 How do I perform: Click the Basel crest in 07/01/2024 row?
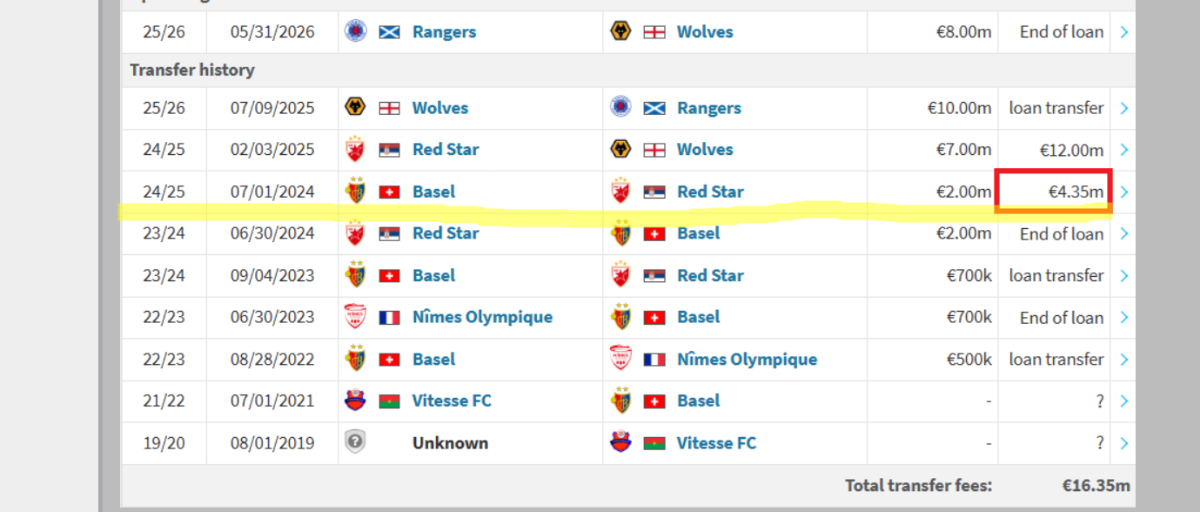[354, 192]
